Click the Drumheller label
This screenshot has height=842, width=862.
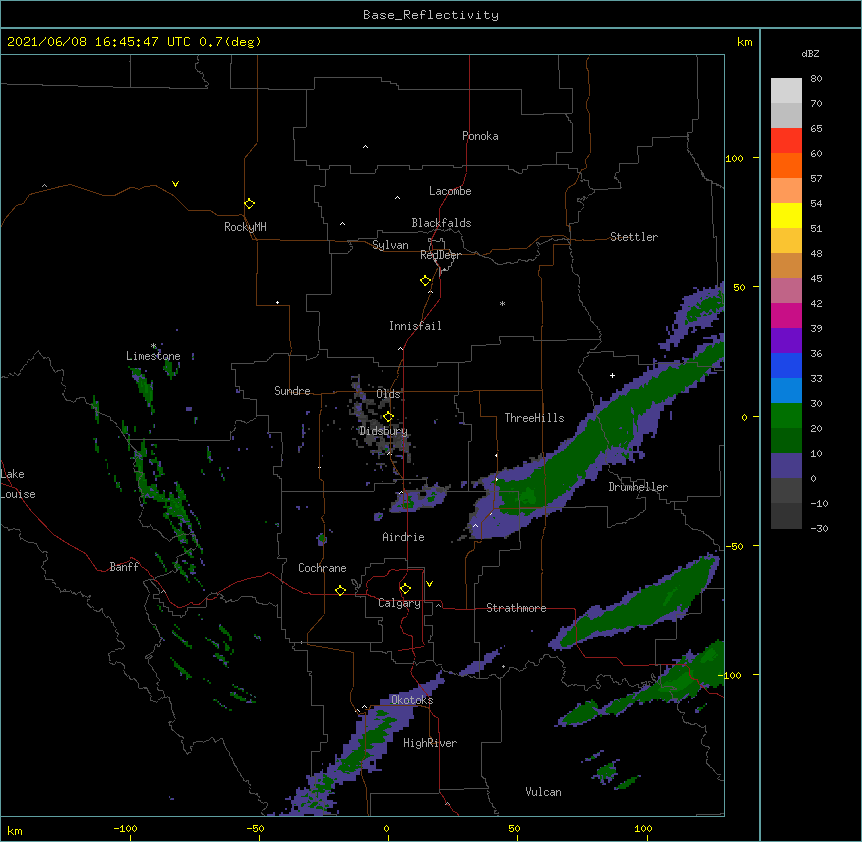coord(638,487)
